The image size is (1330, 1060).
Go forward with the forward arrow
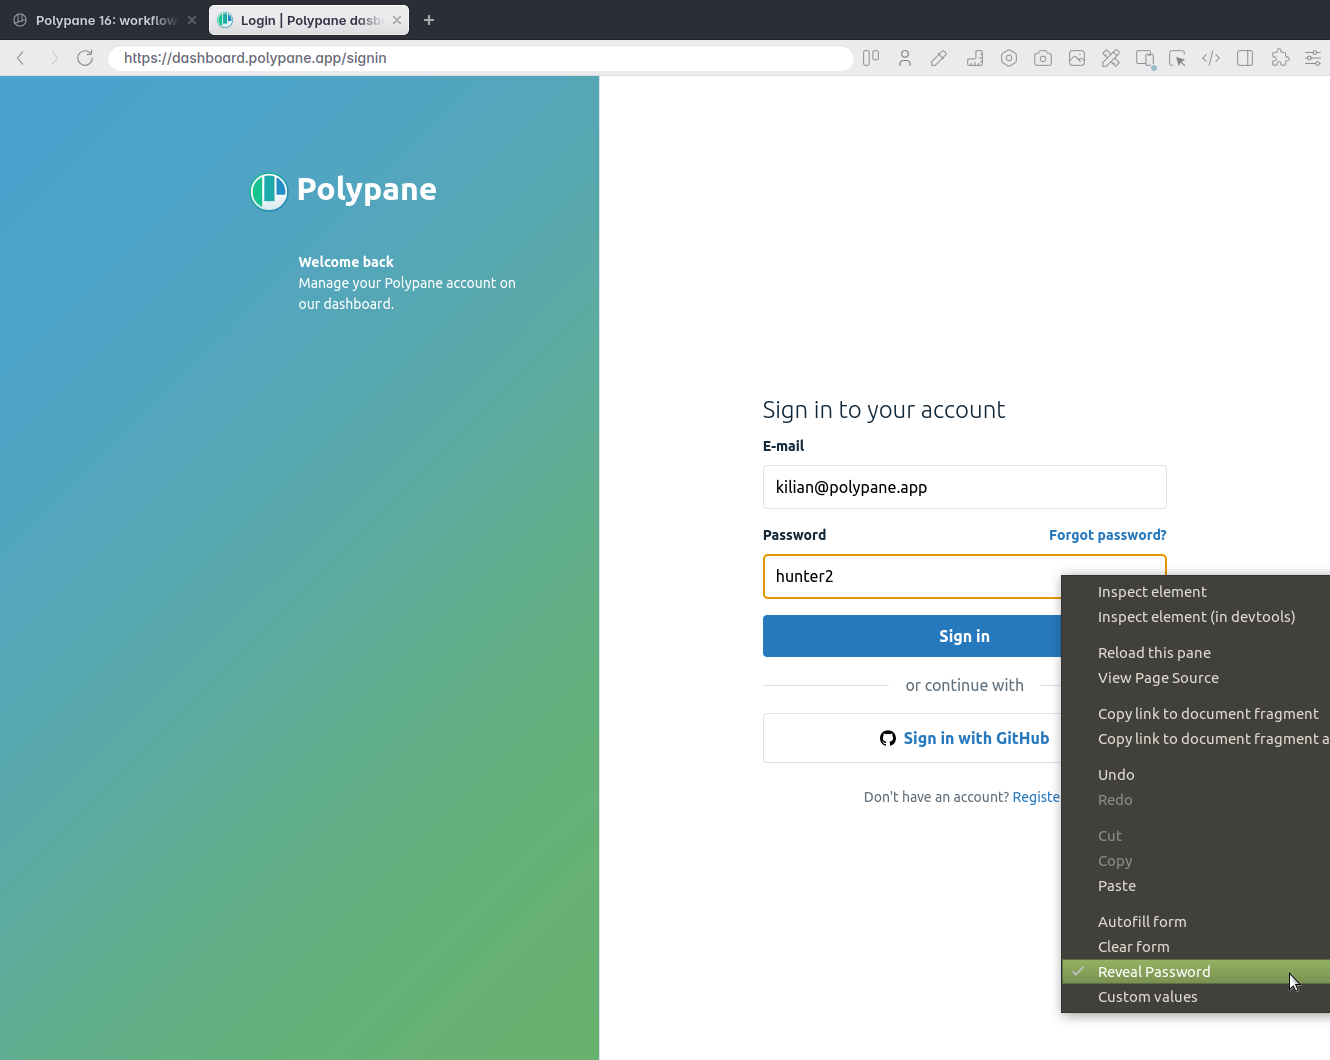point(54,58)
